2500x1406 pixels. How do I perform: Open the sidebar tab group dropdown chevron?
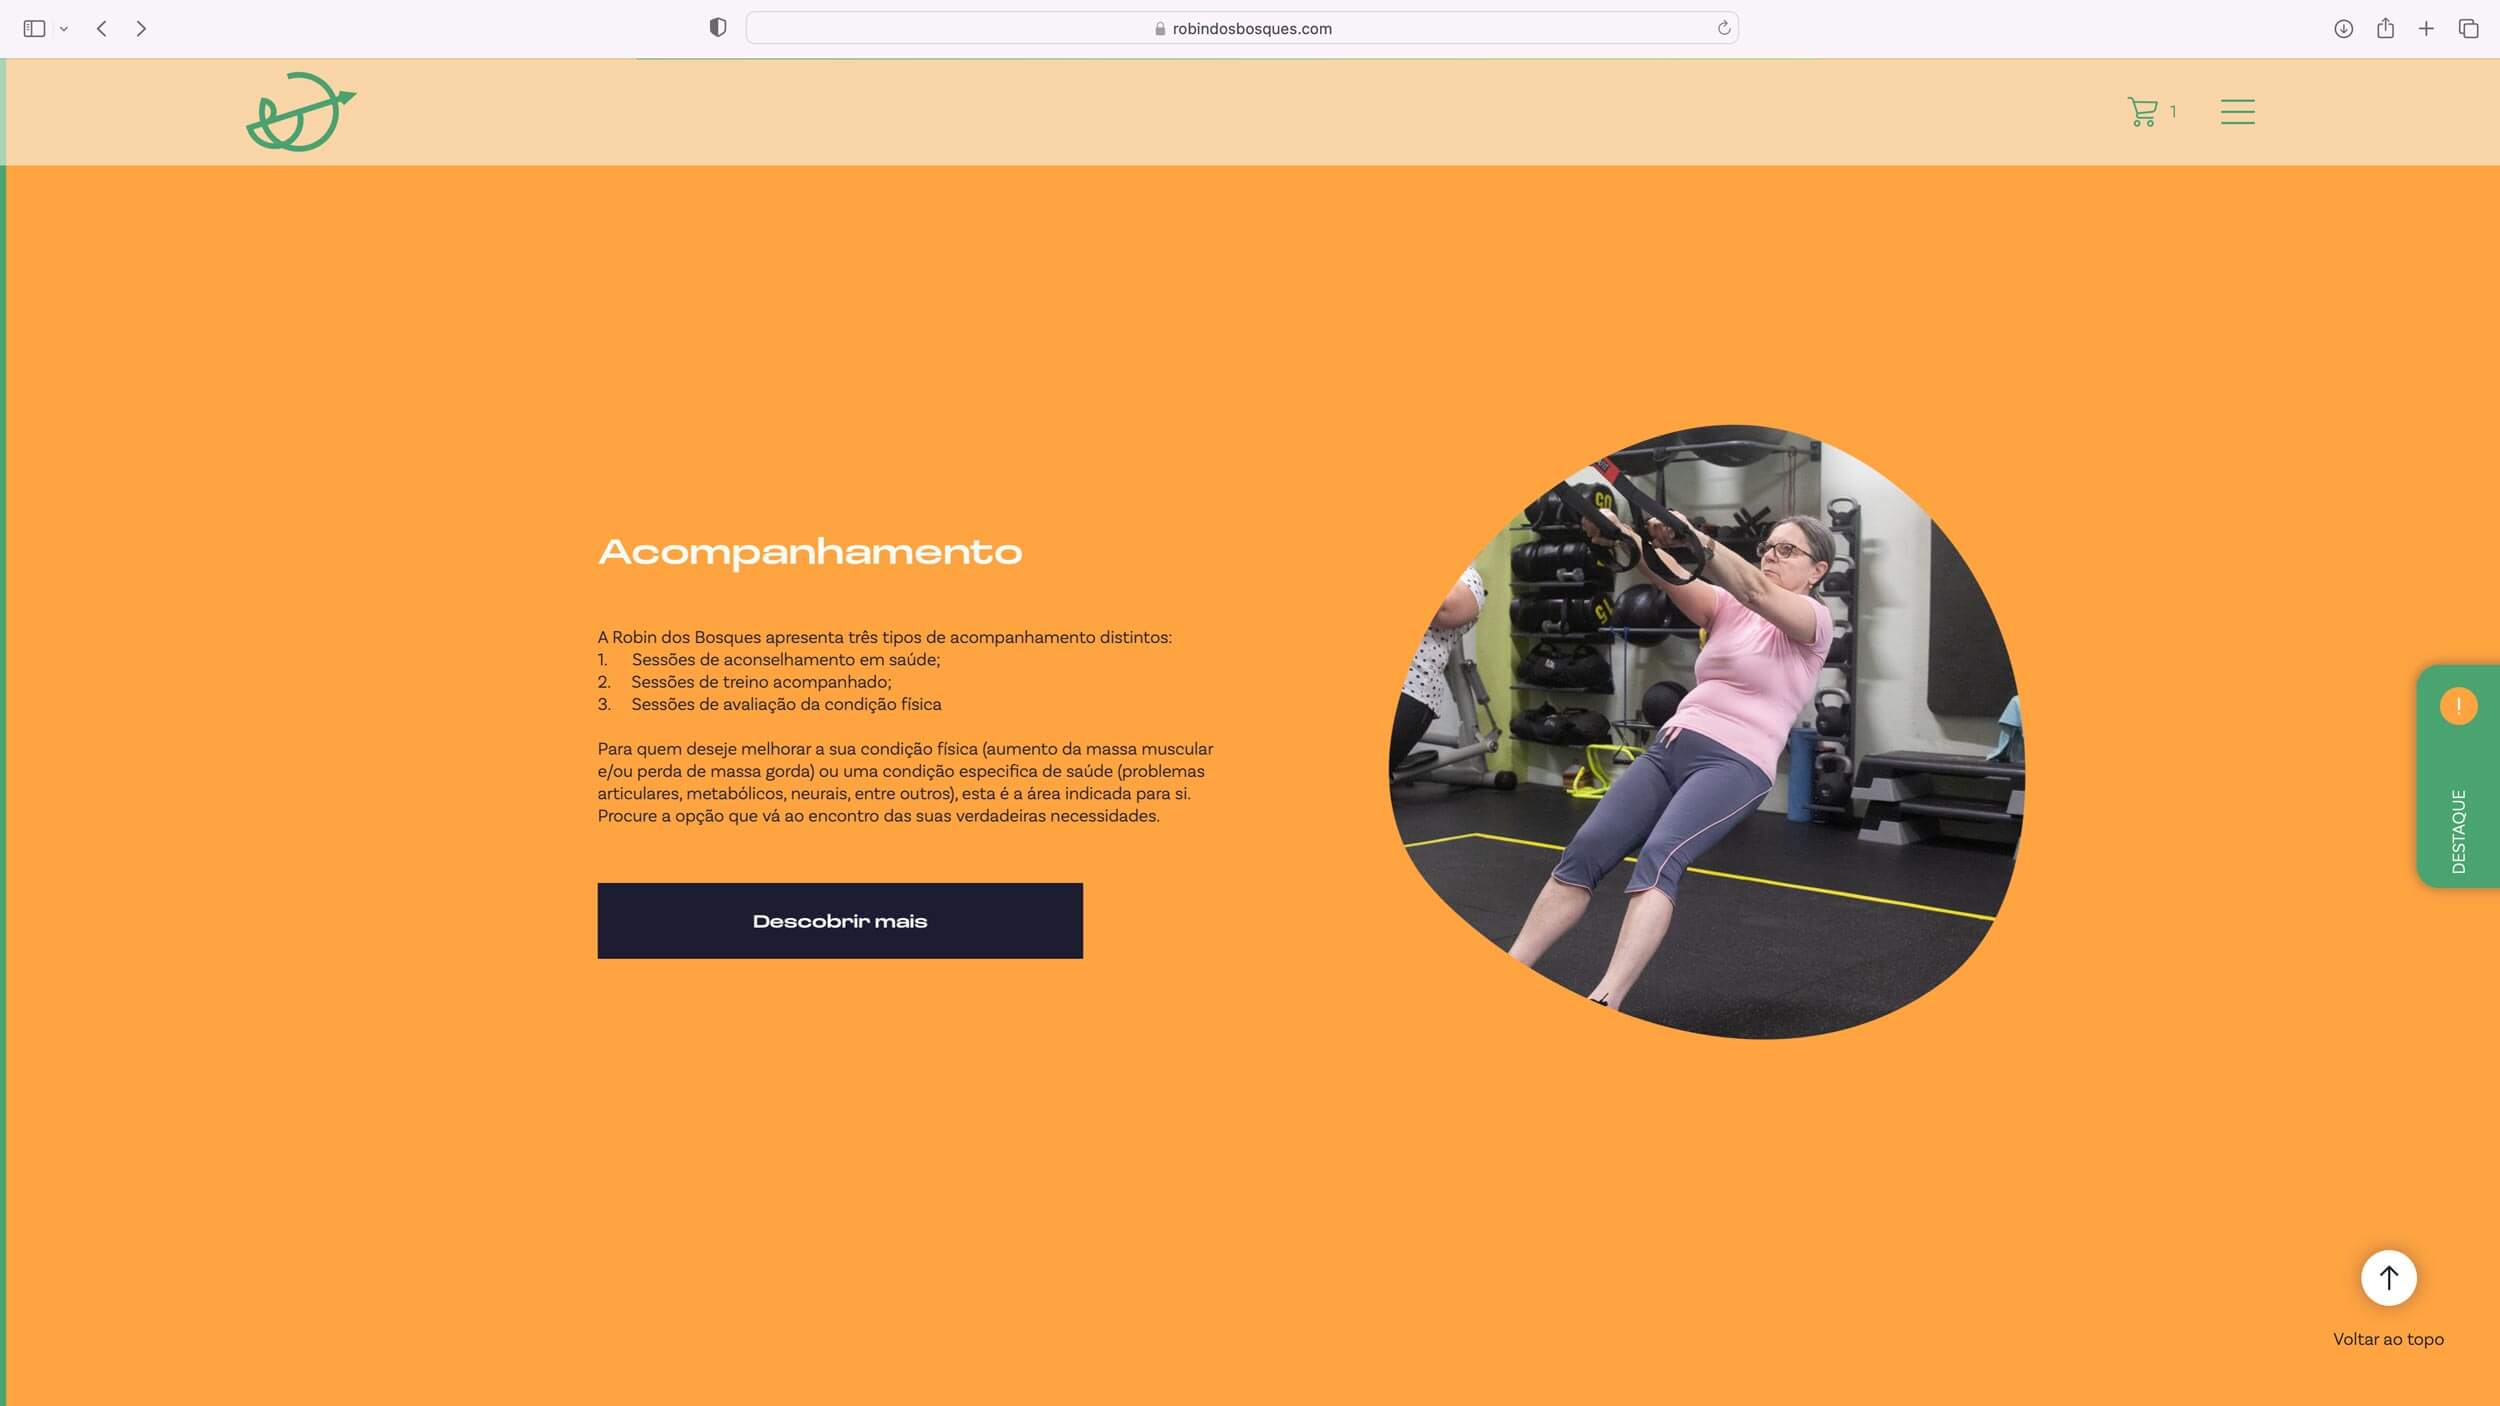64,29
